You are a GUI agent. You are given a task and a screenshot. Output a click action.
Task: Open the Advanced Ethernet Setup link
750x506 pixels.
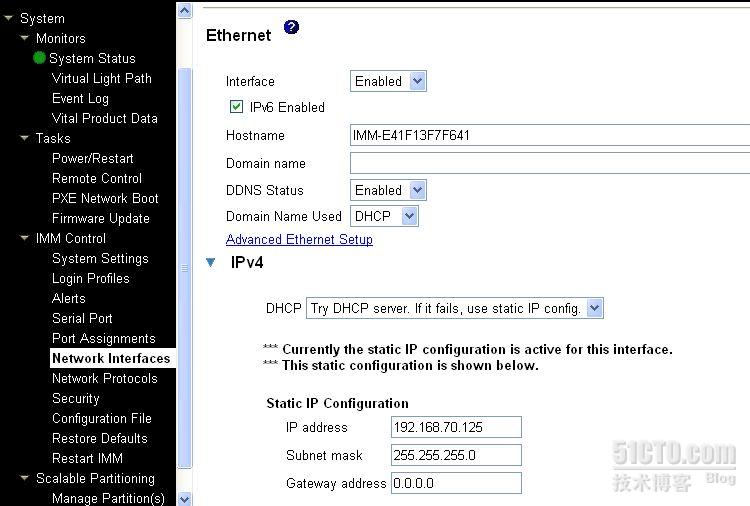coord(299,240)
